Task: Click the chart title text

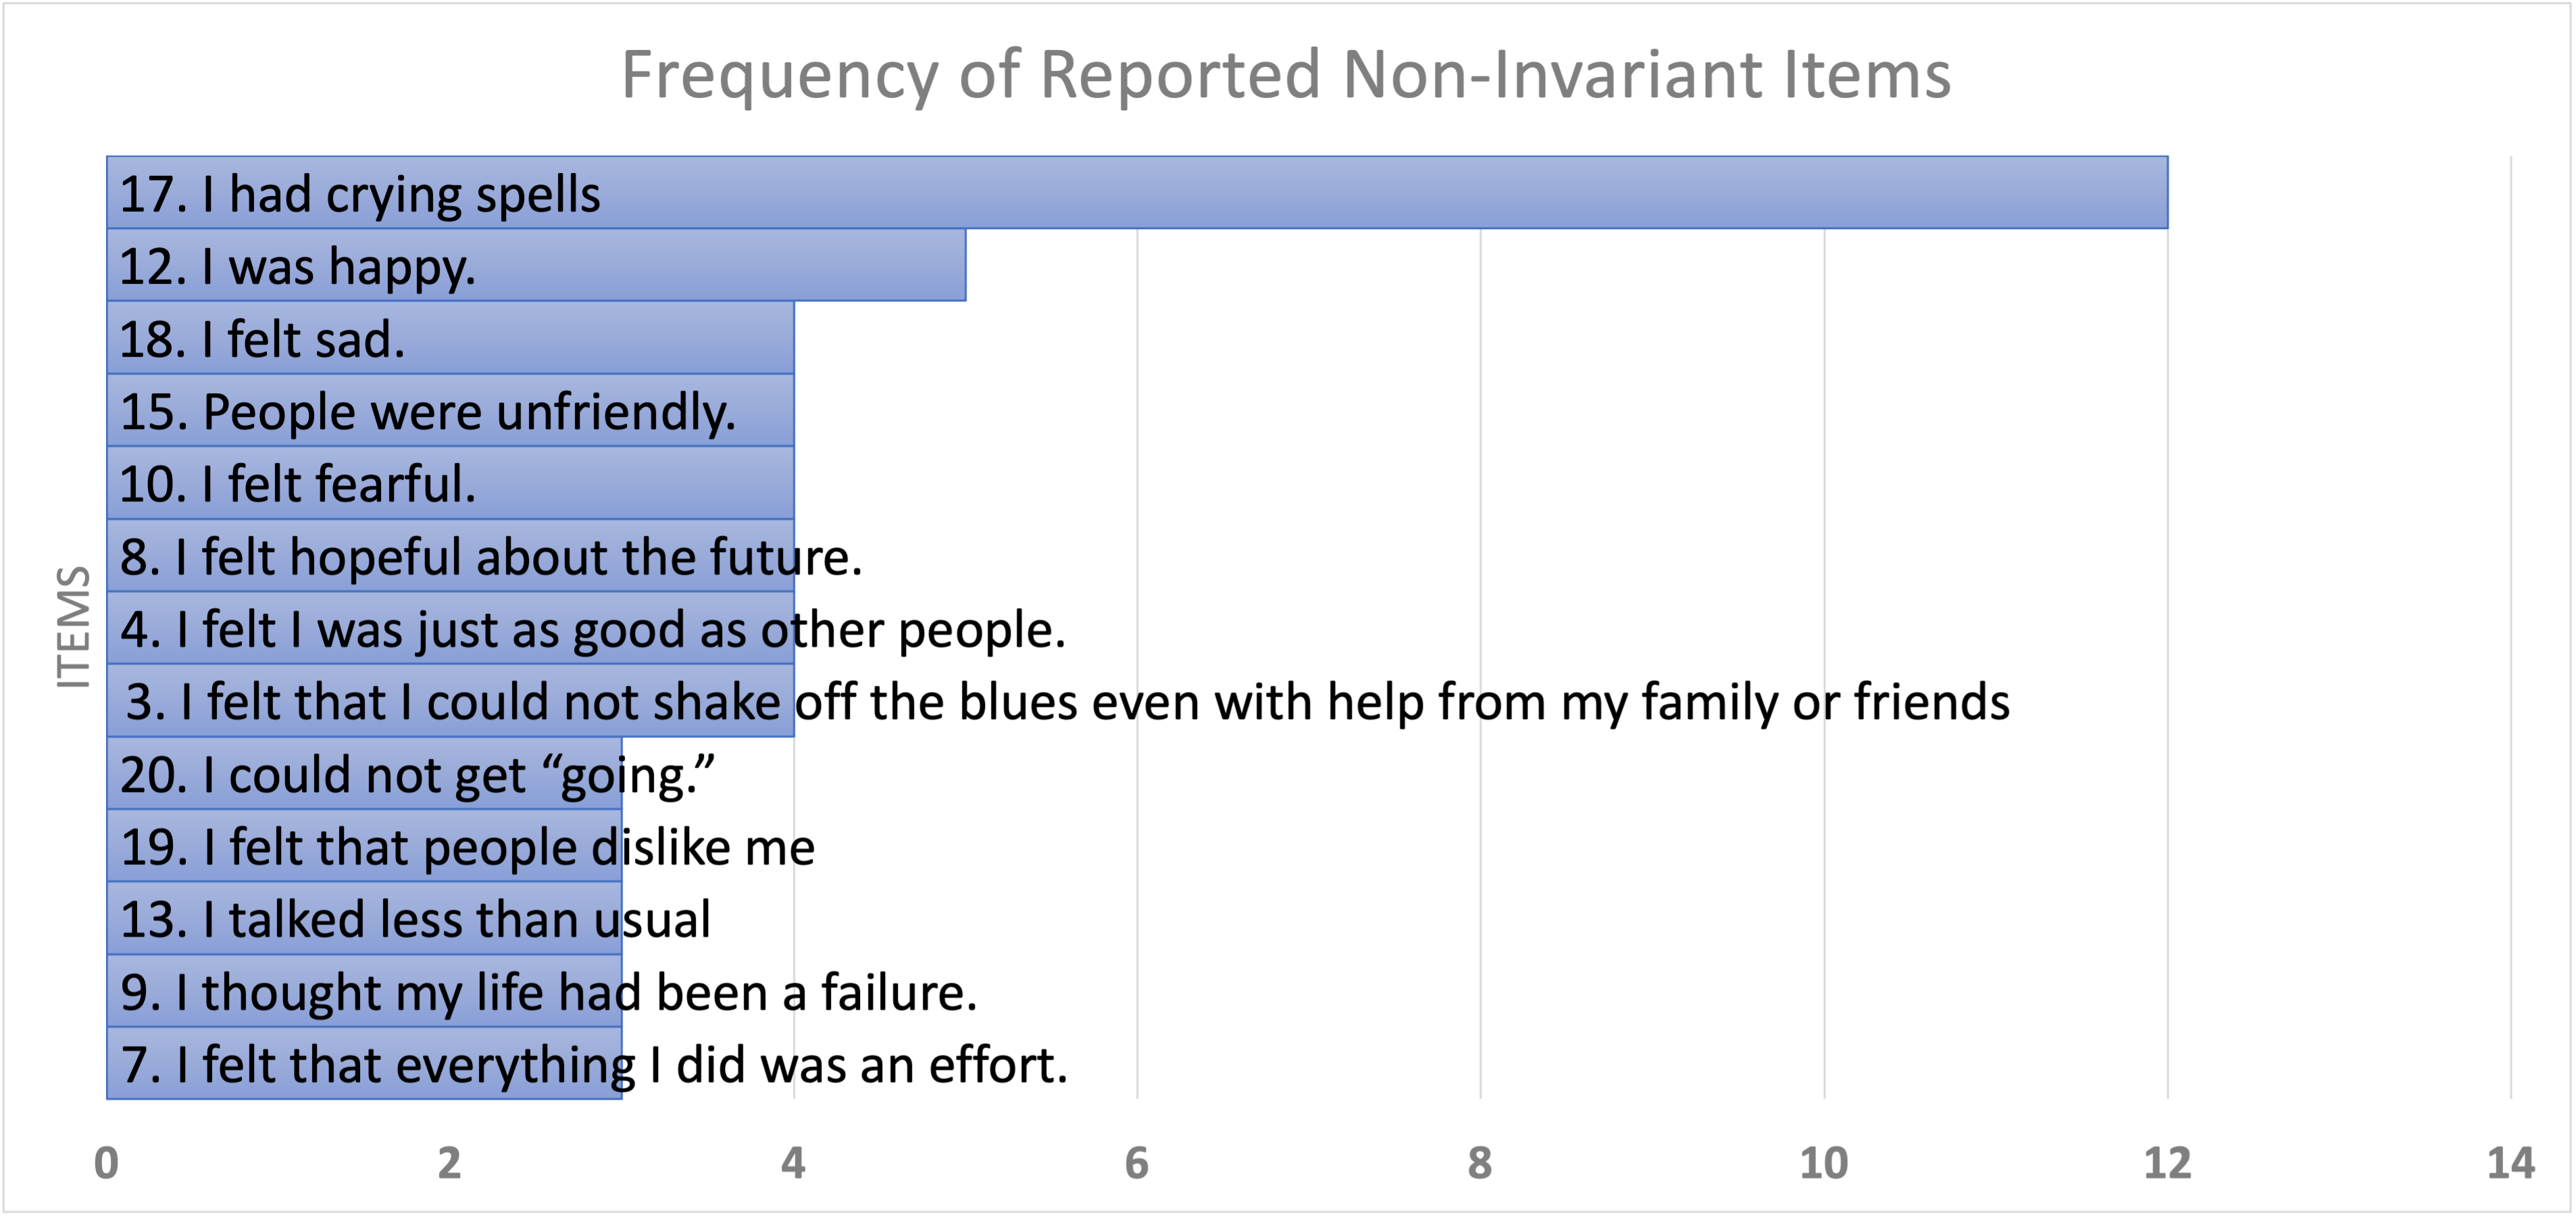Action: click(1286, 75)
